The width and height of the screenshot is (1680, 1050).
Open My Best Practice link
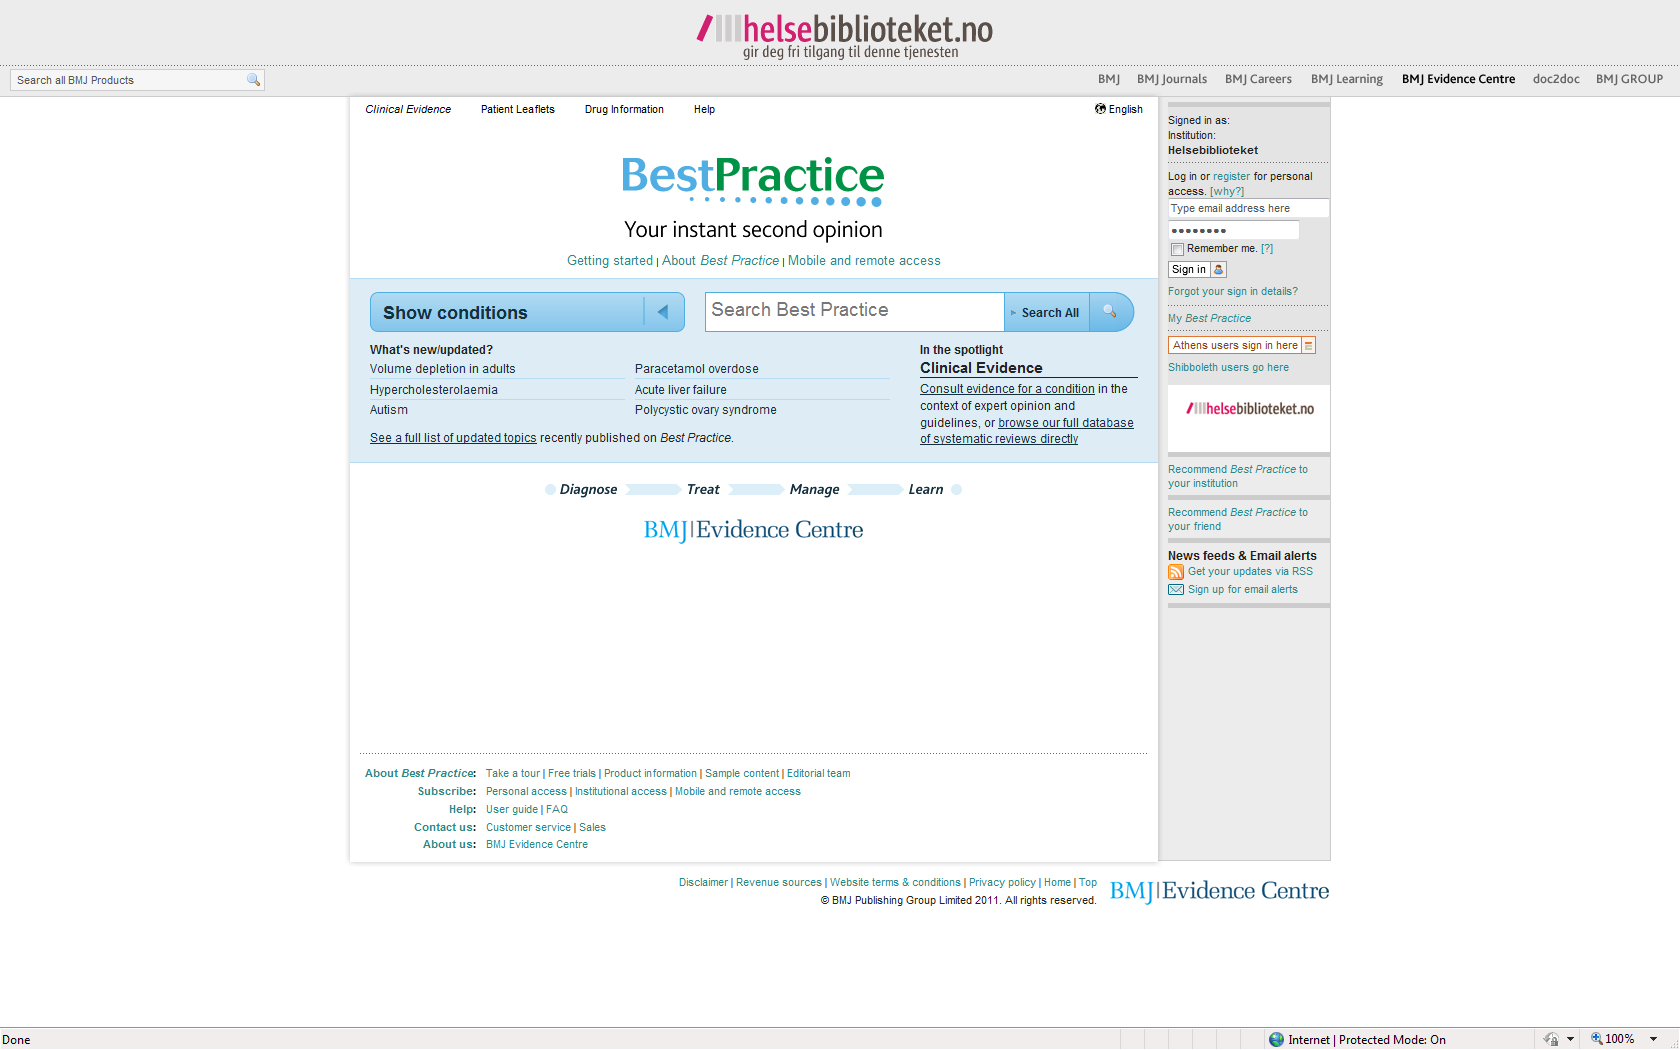[1210, 319]
